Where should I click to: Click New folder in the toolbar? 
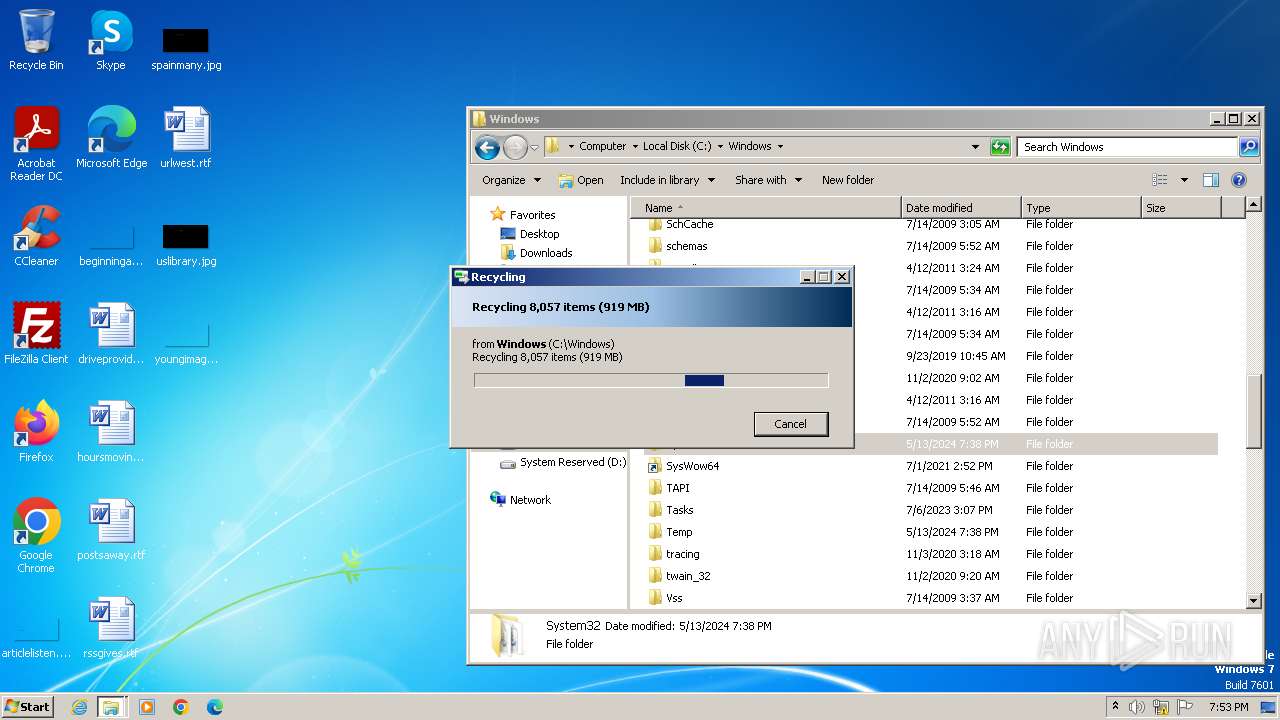pyautogui.click(x=847, y=180)
